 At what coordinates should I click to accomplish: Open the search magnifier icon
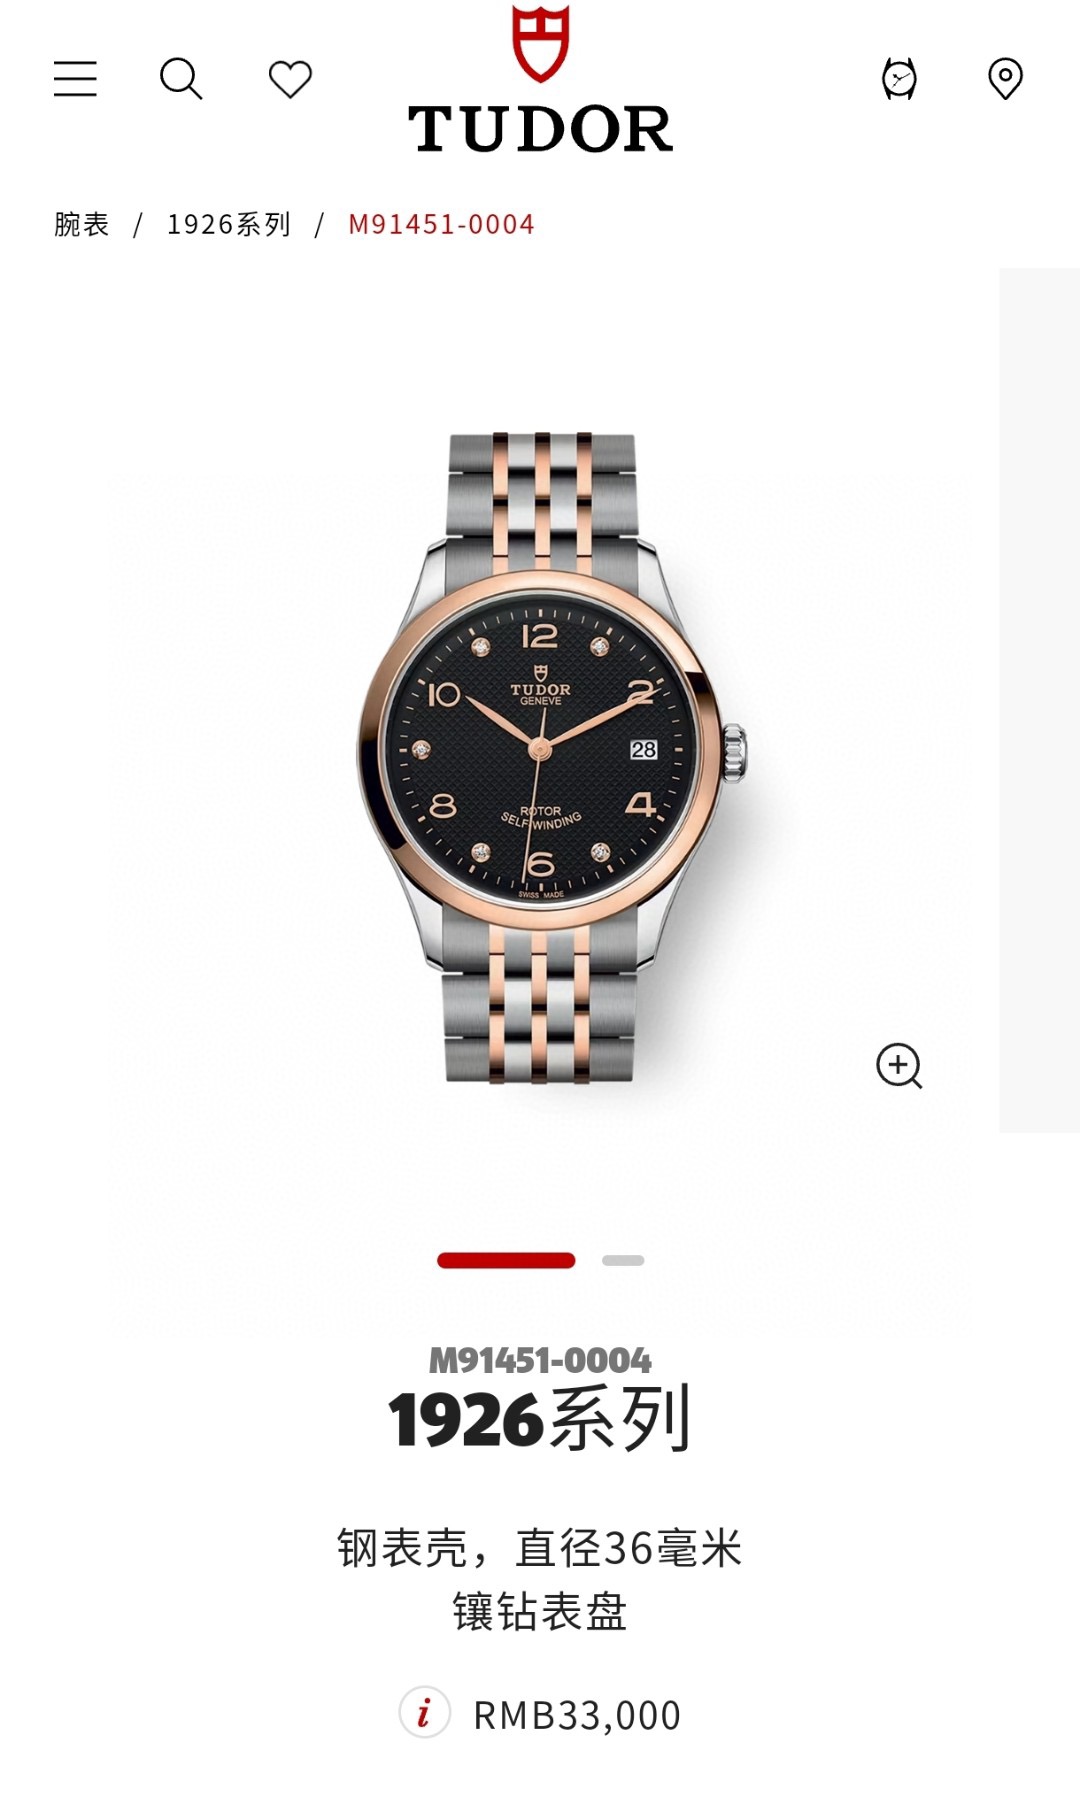coord(181,78)
